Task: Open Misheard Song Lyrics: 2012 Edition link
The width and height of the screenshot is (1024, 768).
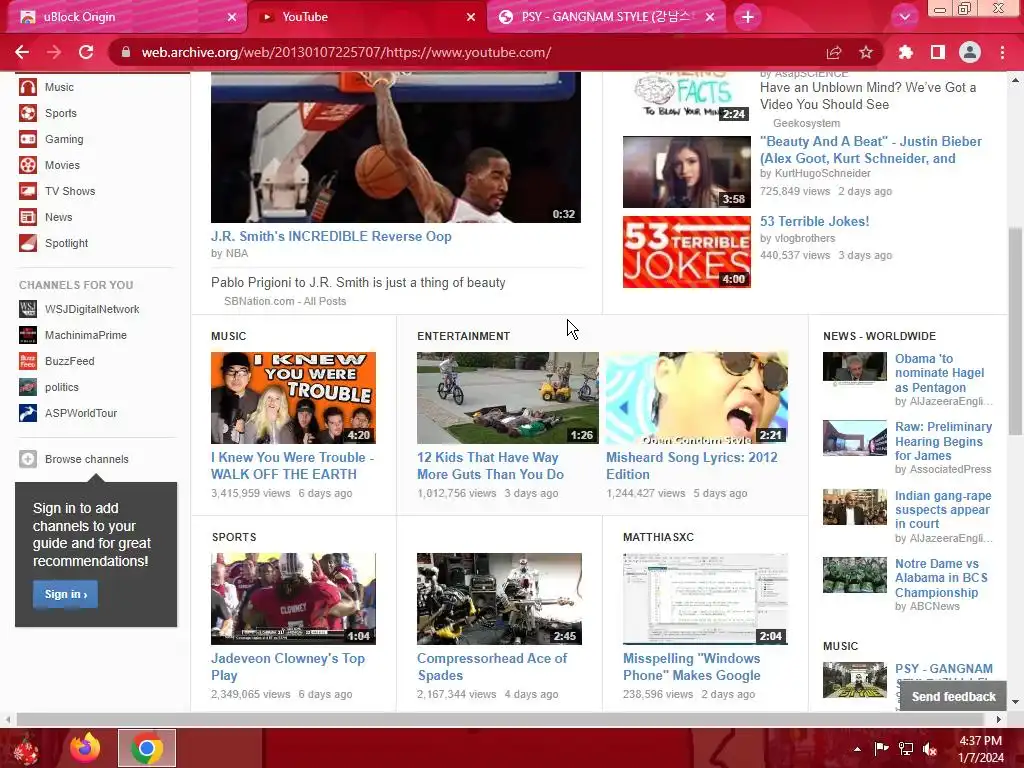Action: [x=692, y=466]
